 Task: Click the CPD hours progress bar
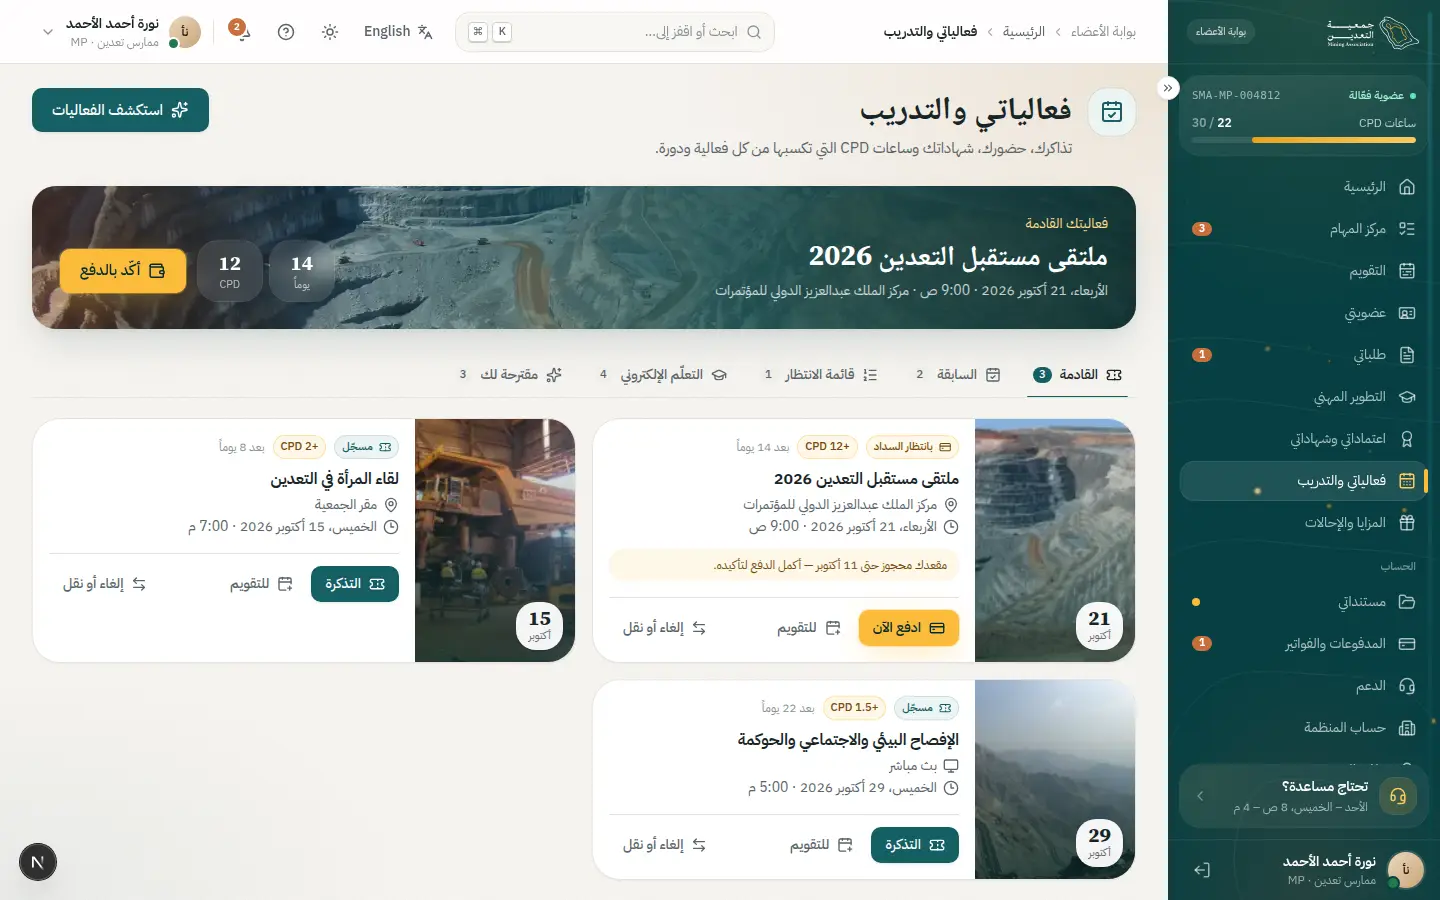(x=1304, y=140)
